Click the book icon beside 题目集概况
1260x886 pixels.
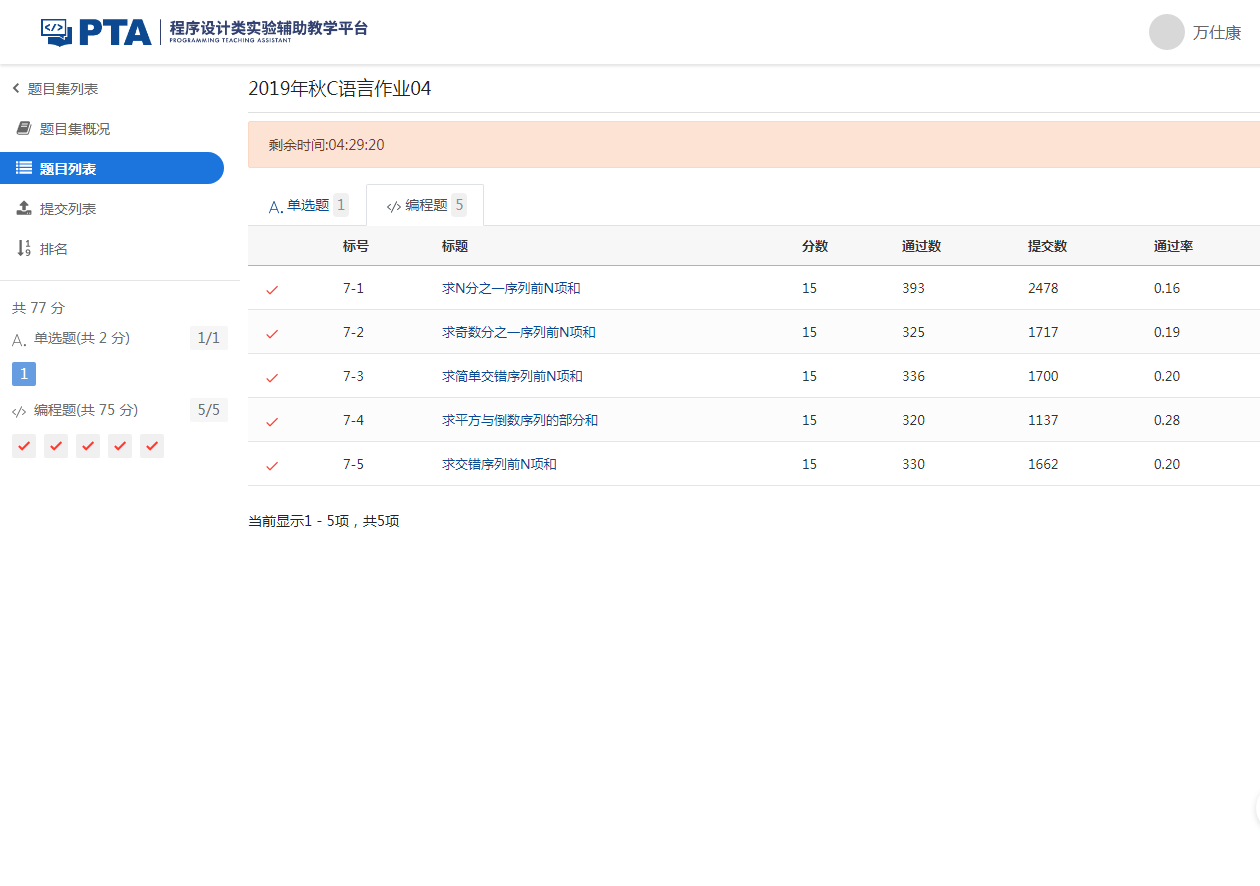[24, 128]
